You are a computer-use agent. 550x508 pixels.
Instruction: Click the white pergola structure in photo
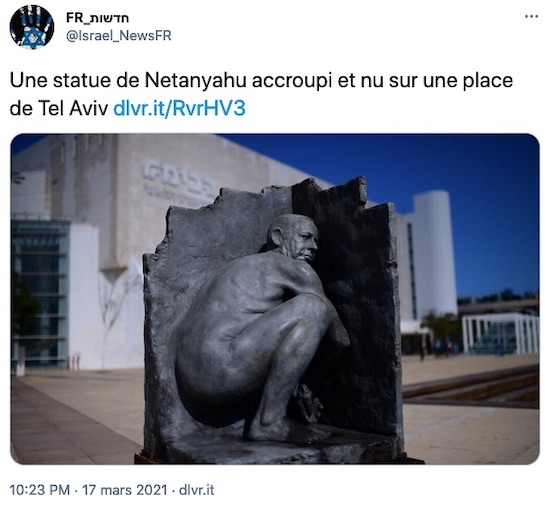pos(501,333)
